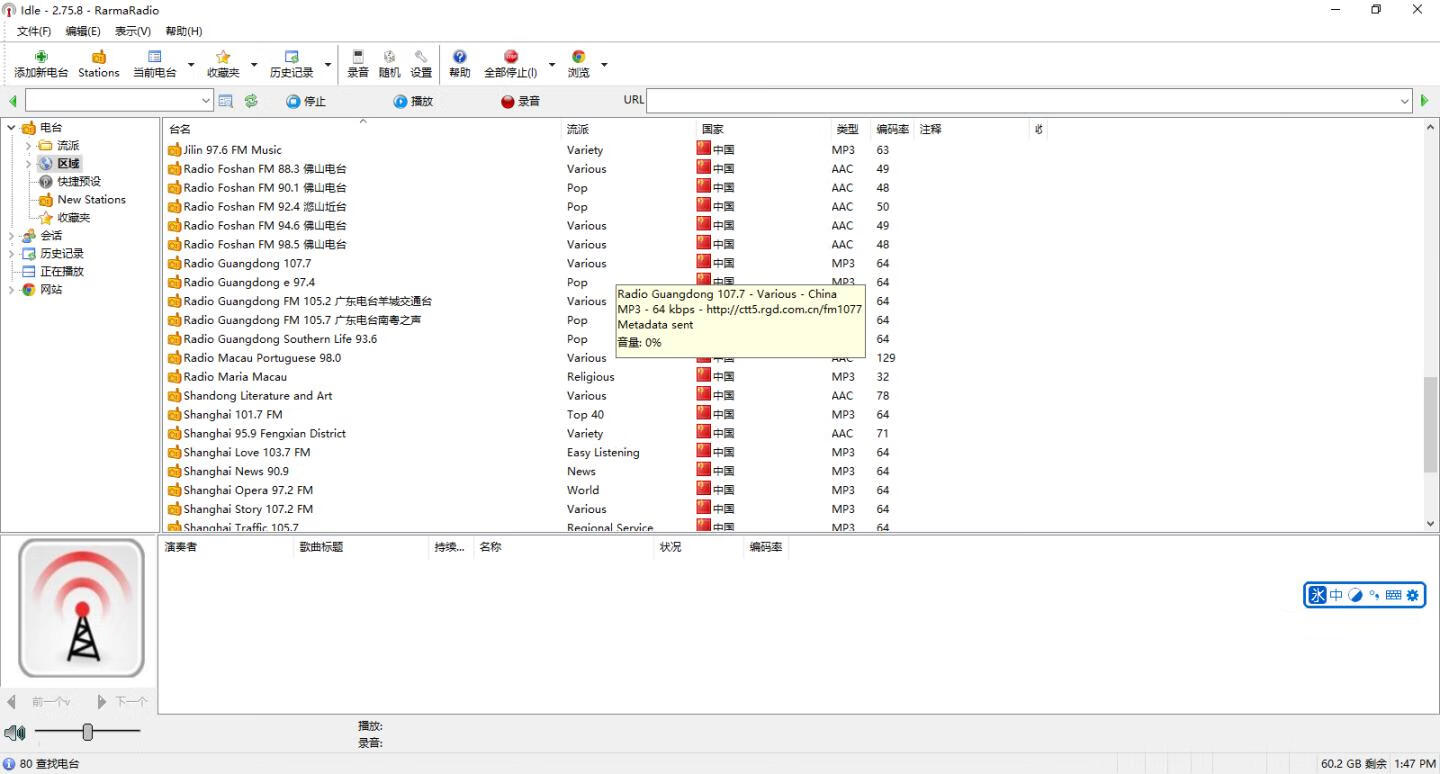Image resolution: width=1440 pixels, height=774 pixels.
Task: Collapse the 电台 tree root node
Action: 11,127
